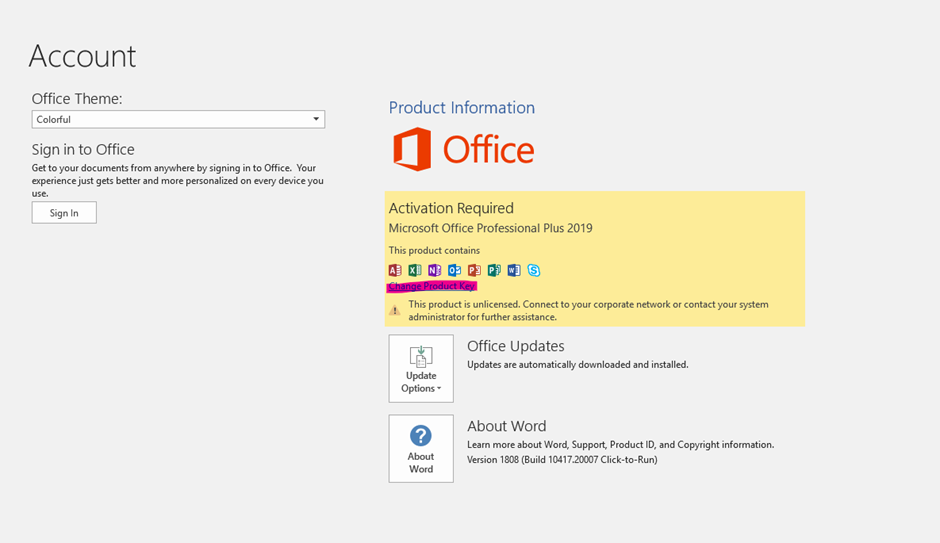Click the unlicensed warning triangle icon

coord(395,310)
